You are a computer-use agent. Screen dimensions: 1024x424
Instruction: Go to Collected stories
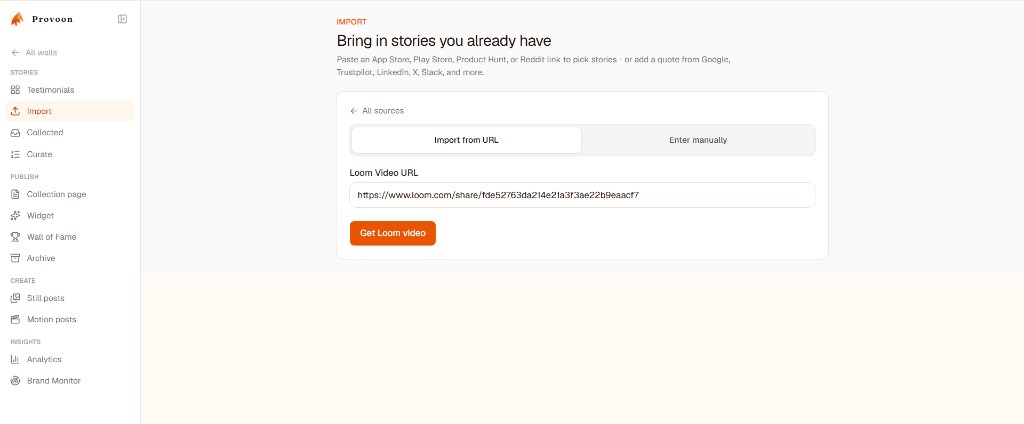(x=70, y=133)
